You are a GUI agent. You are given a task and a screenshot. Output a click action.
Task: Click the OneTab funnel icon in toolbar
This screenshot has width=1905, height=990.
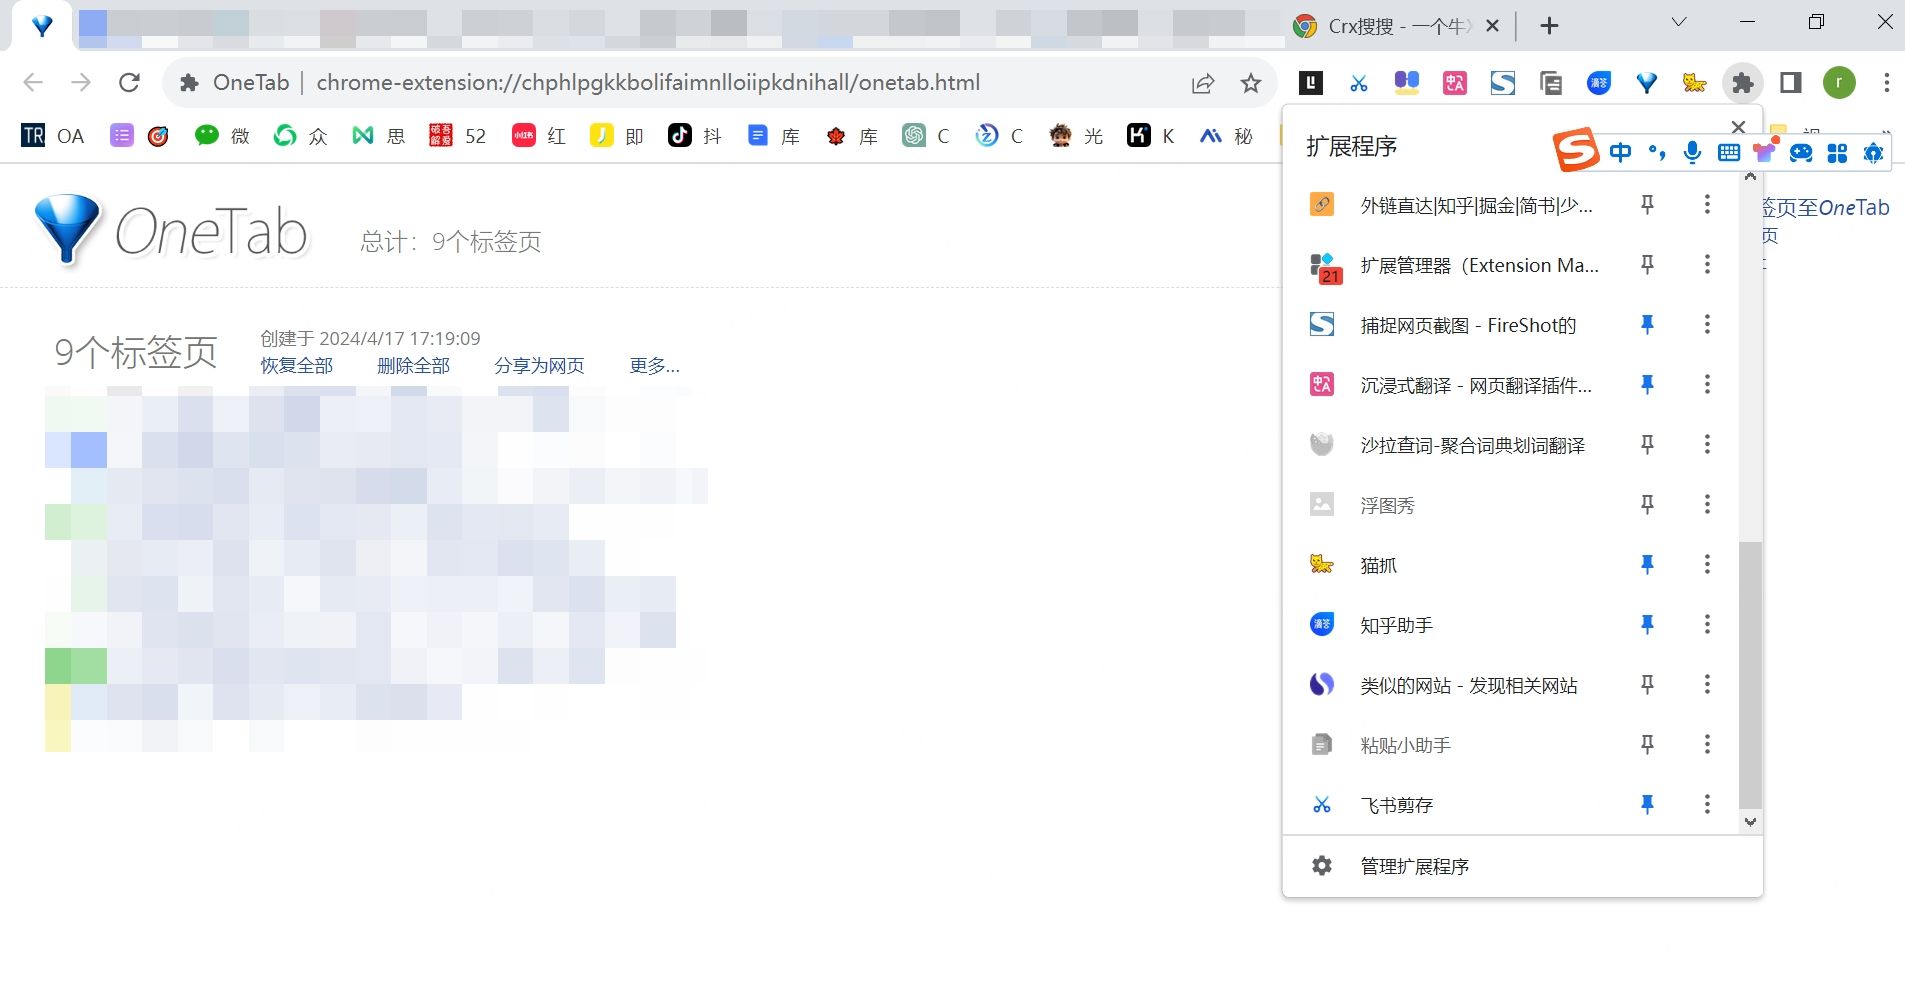coord(1646,83)
